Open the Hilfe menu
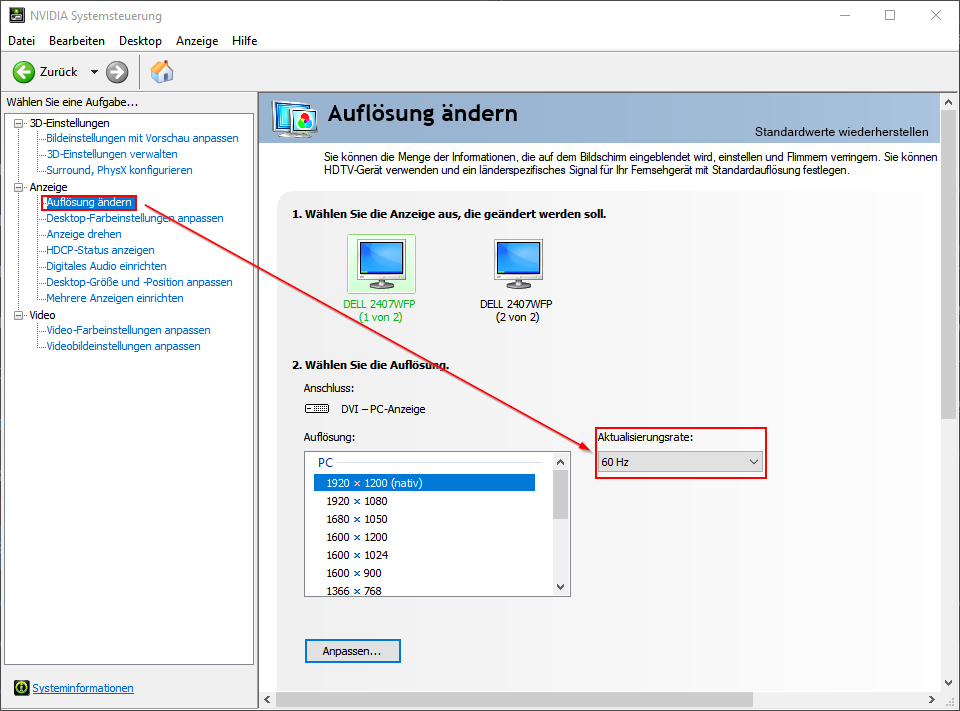This screenshot has width=960, height=711. (x=244, y=40)
